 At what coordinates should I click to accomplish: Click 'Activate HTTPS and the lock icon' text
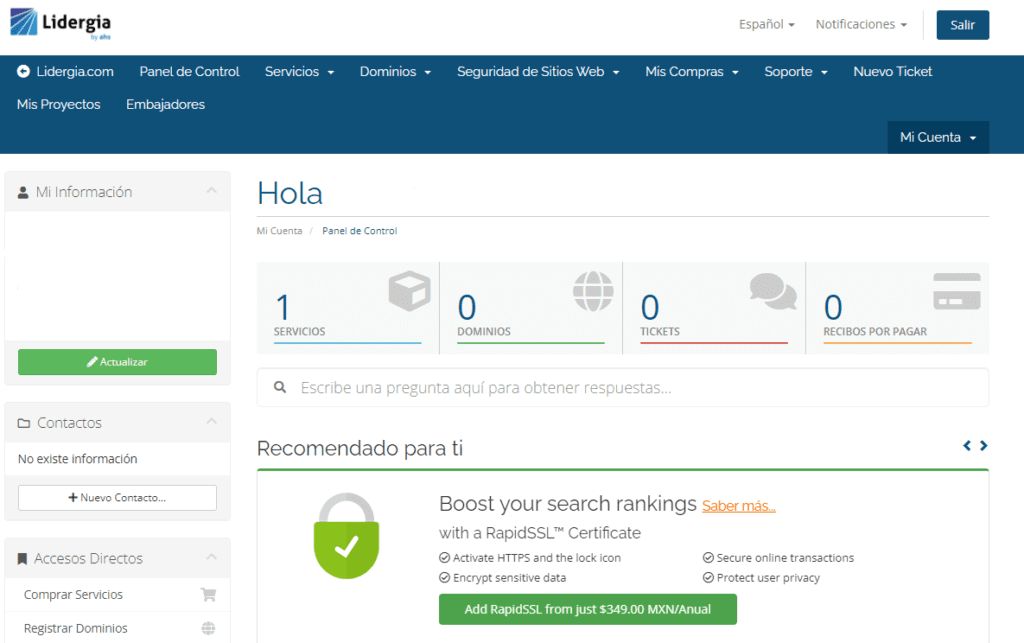point(537,557)
